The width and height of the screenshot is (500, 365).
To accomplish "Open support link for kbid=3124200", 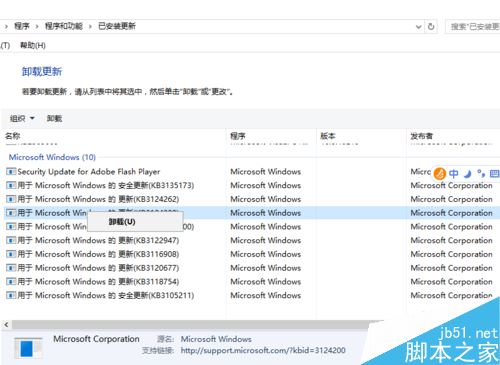I will pos(263,350).
